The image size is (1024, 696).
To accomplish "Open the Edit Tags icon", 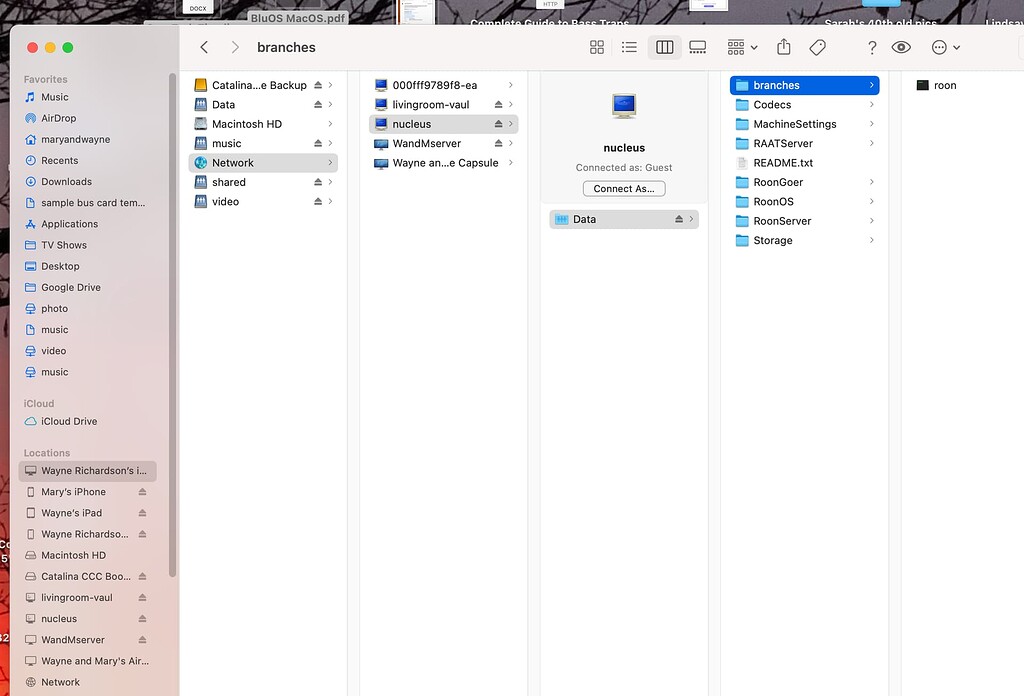I will [817, 47].
